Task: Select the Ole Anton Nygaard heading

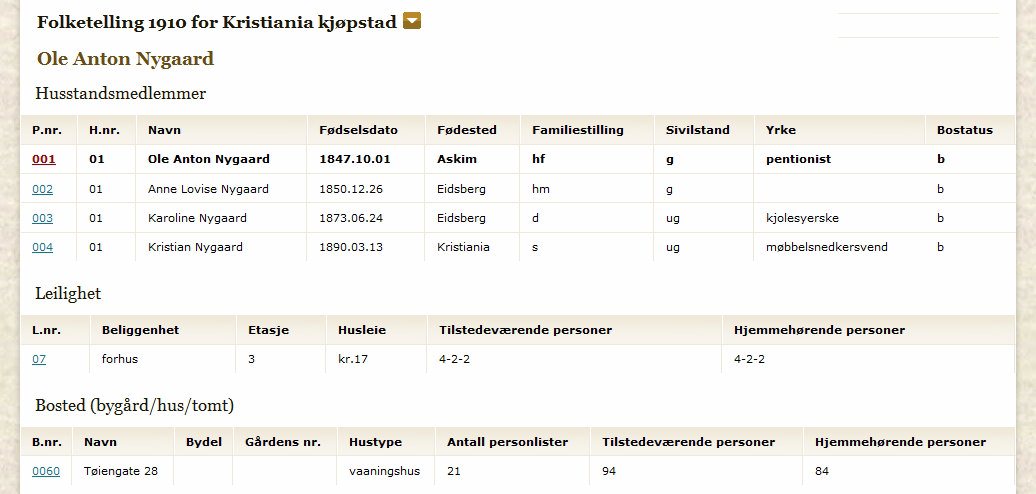Action: click(126, 59)
